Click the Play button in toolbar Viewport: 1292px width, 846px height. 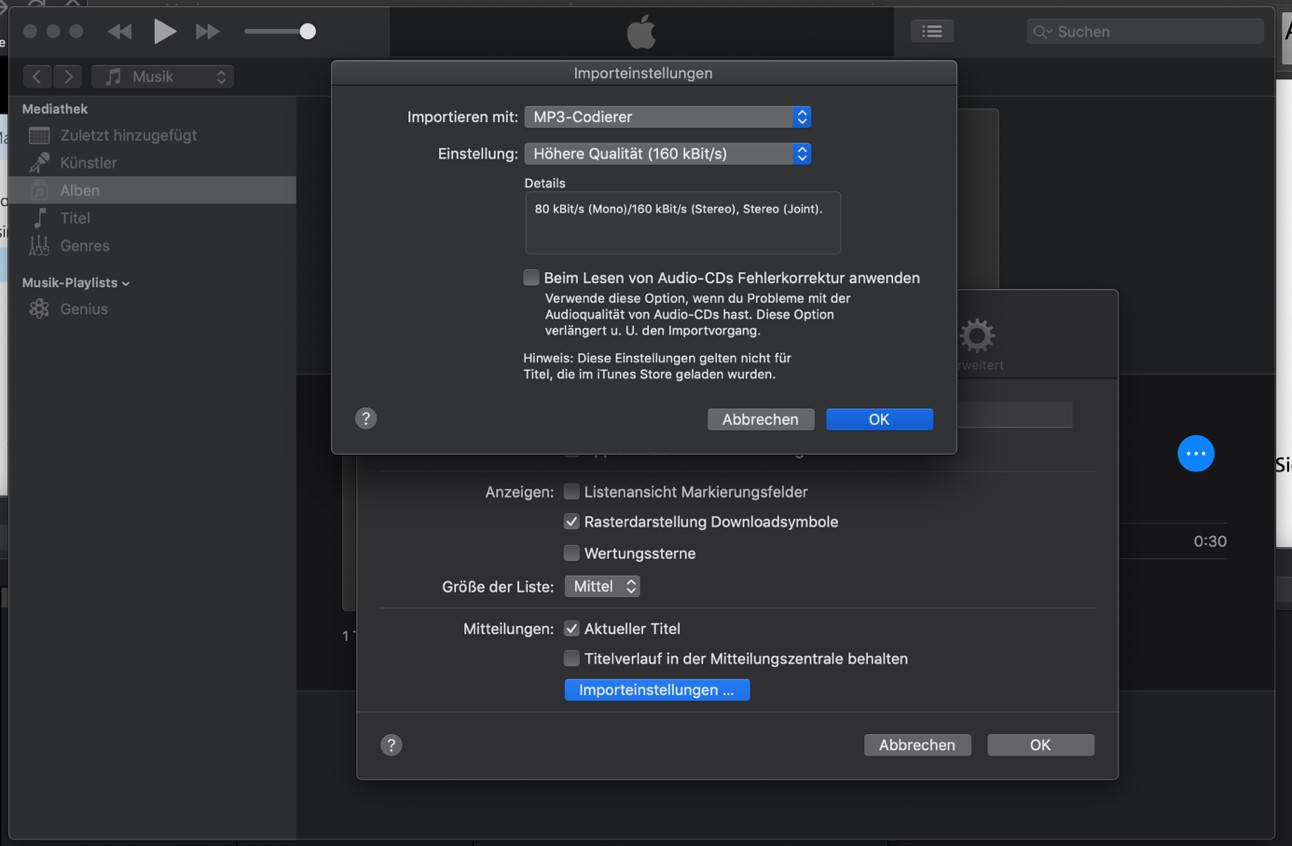tap(164, 32)
